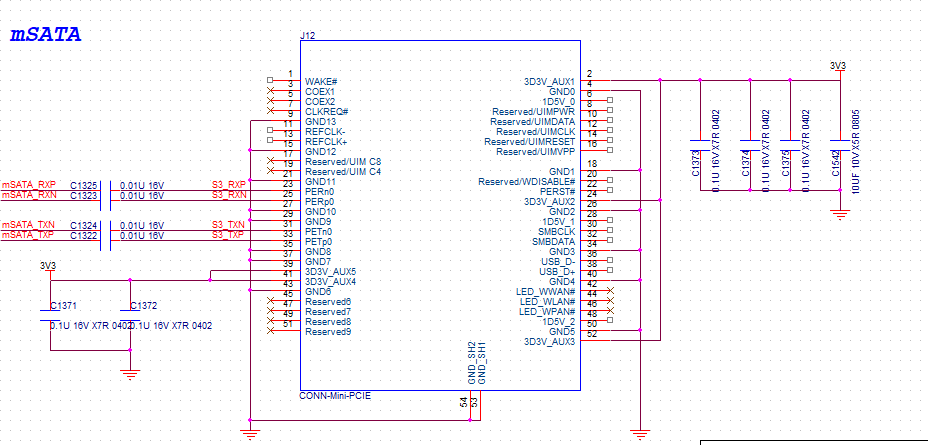
Task: Click the mSATA_RXN net label
Action: pos(30,195)
